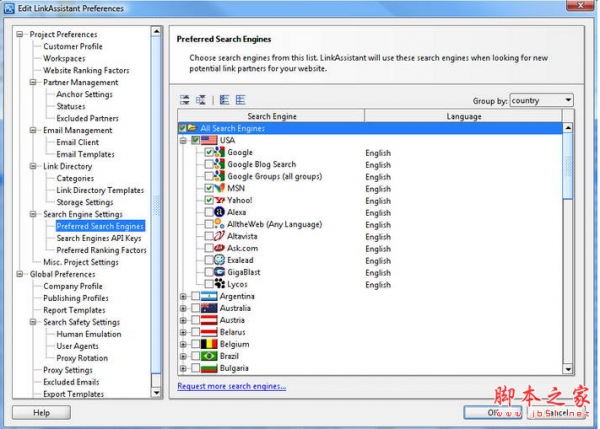Click the Google search engine icon

point(219,152)
